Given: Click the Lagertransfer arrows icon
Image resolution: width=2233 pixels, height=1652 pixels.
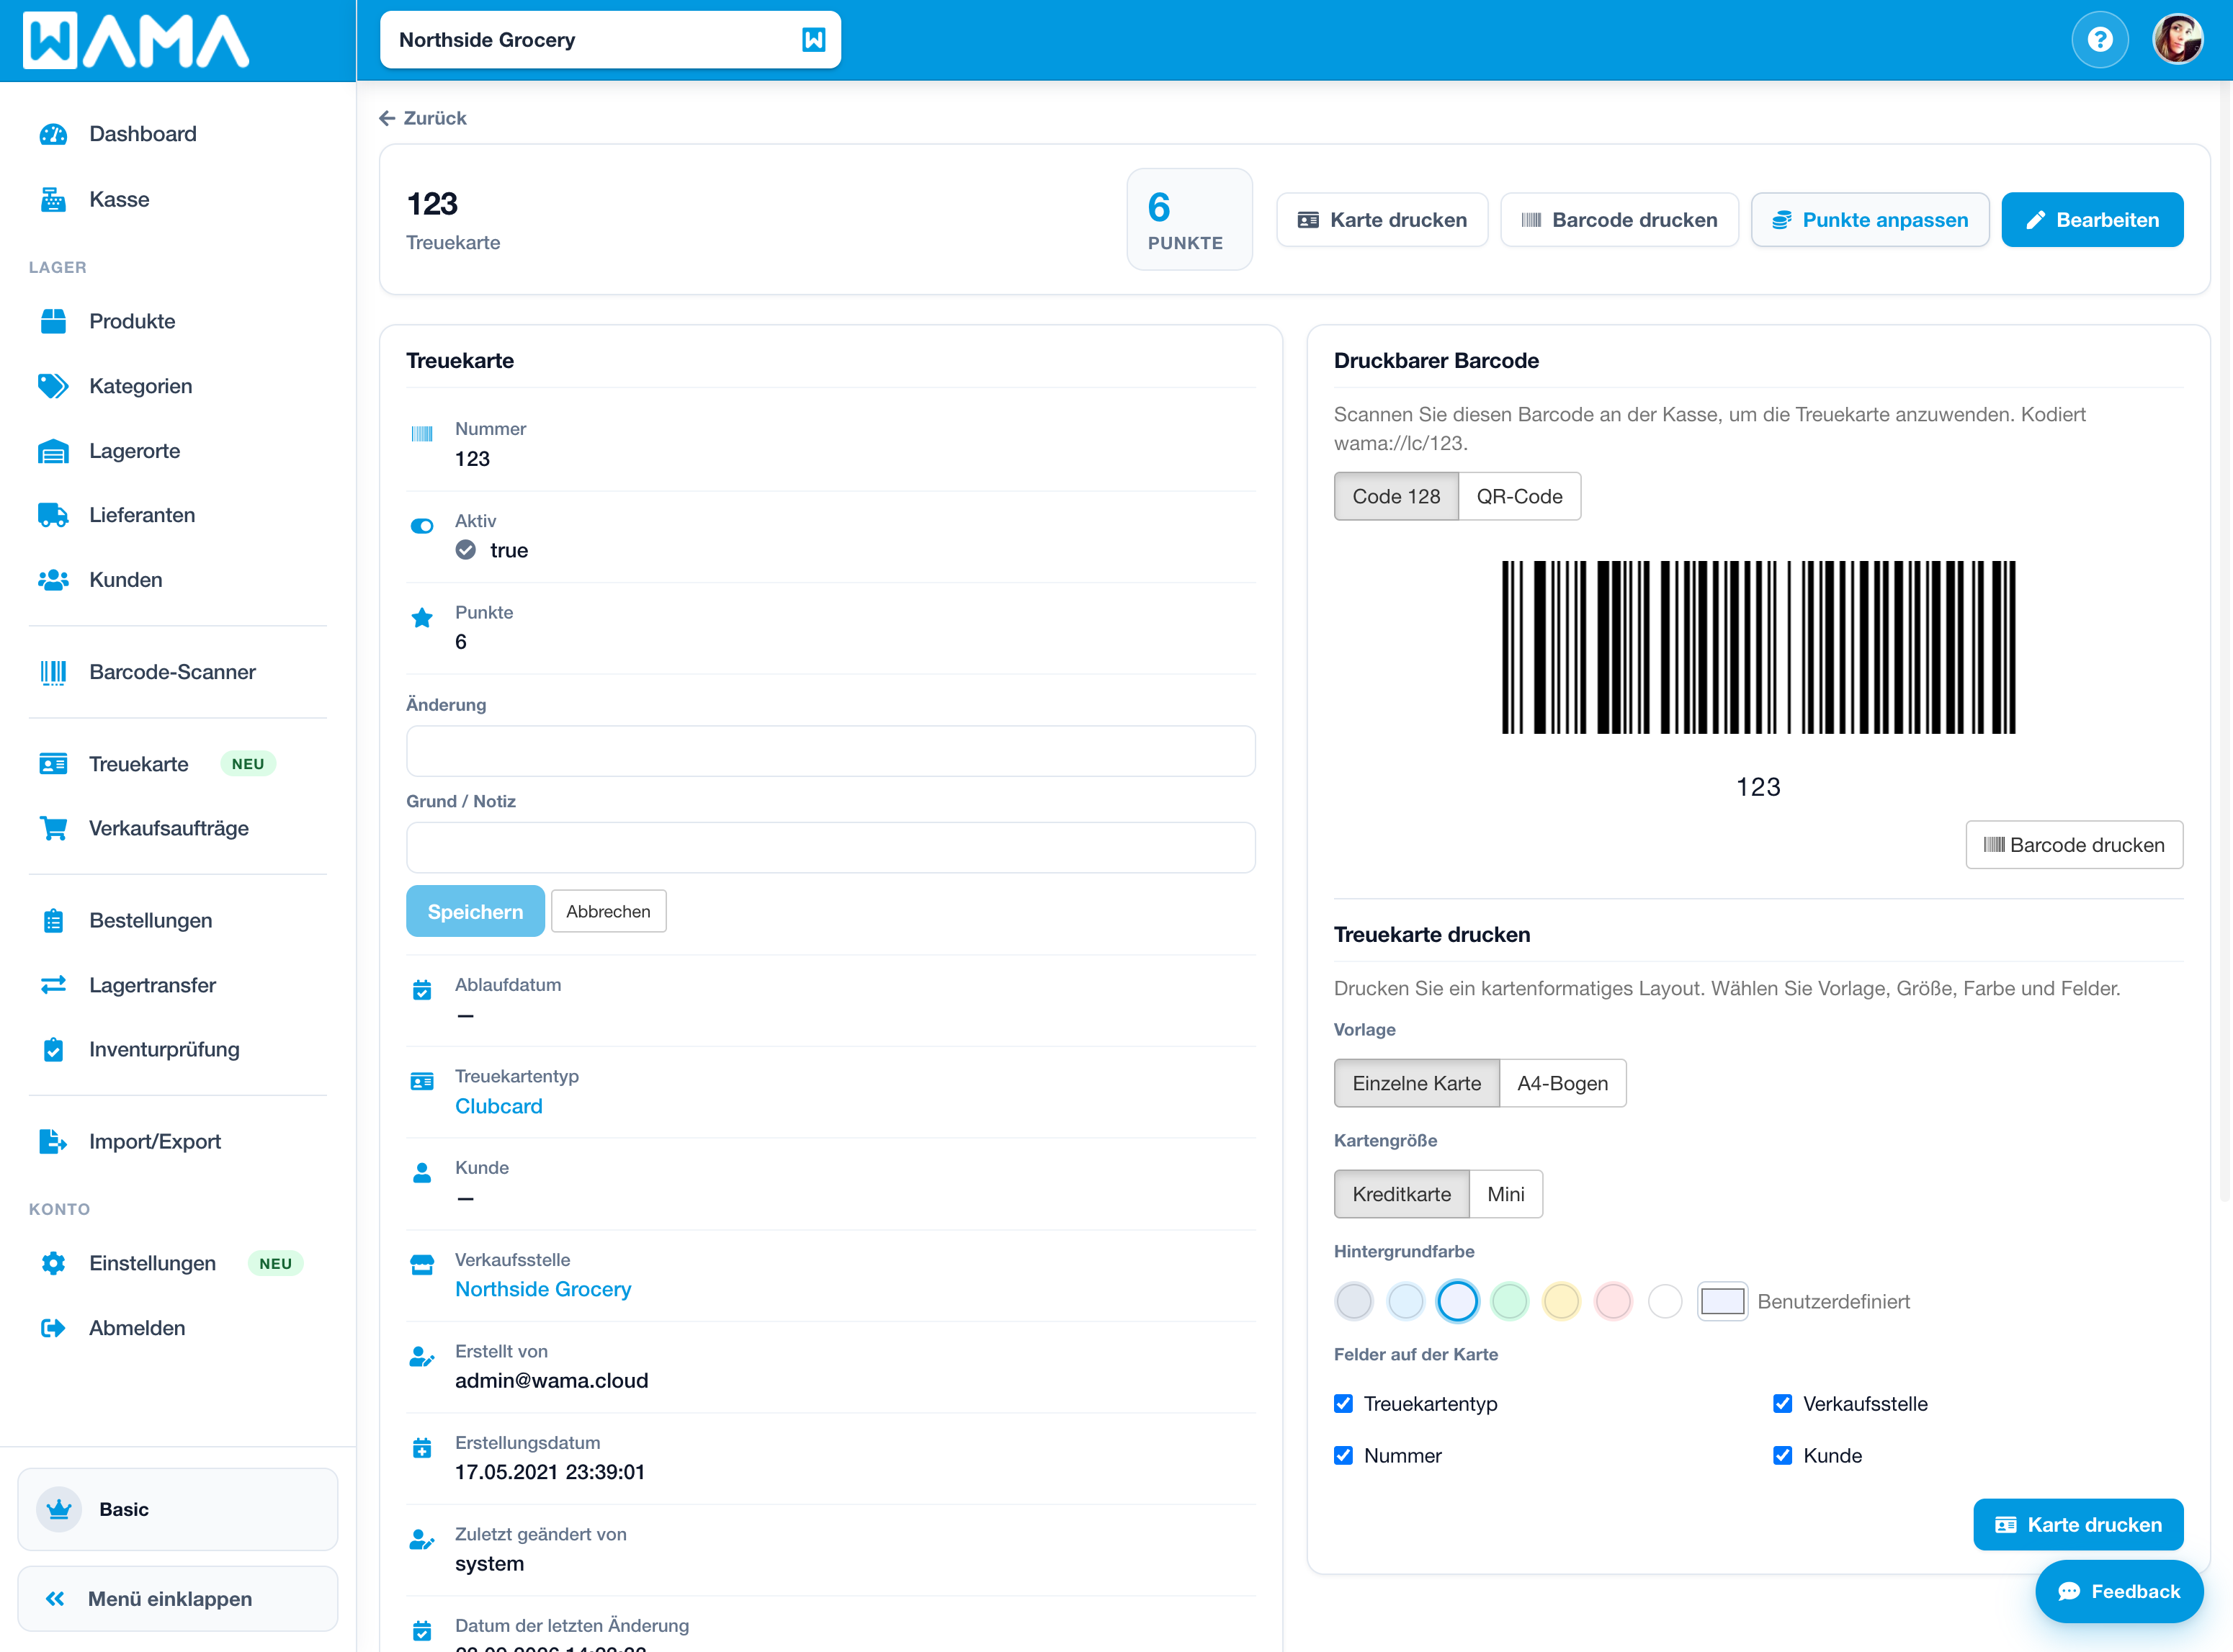Looking at the screenshot, I should pos(53,985).
